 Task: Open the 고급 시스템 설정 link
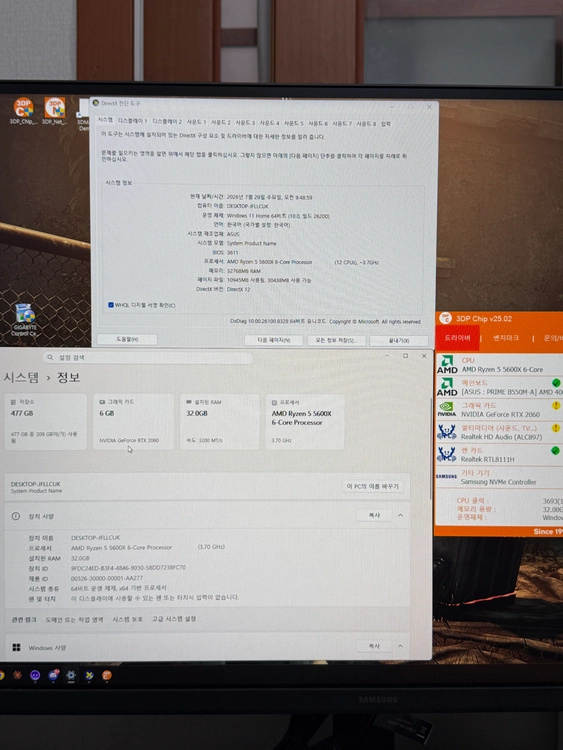174,619
